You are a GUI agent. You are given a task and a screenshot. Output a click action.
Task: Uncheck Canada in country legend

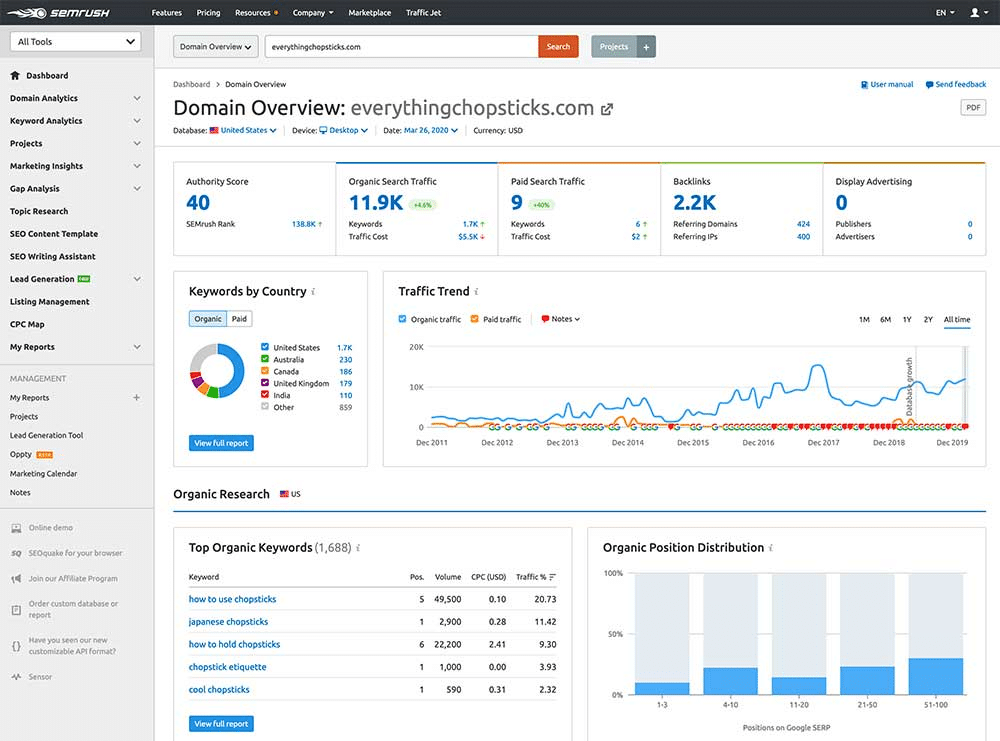click(265, 370)
